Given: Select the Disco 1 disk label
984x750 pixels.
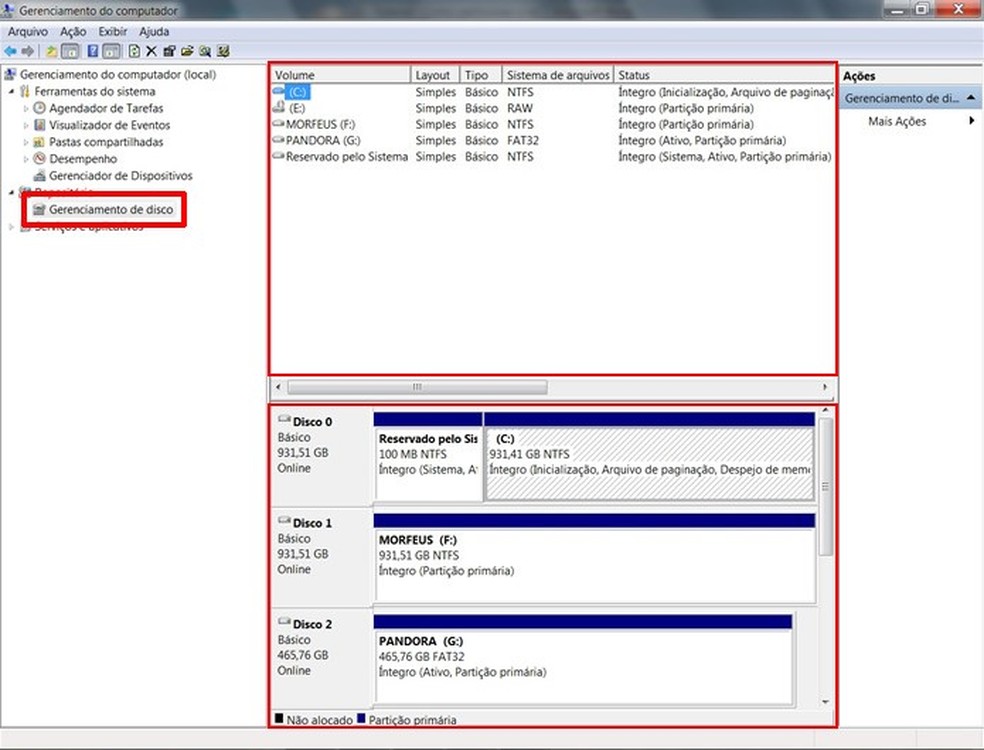Looking at the screenshot, I should coord(313,523).
